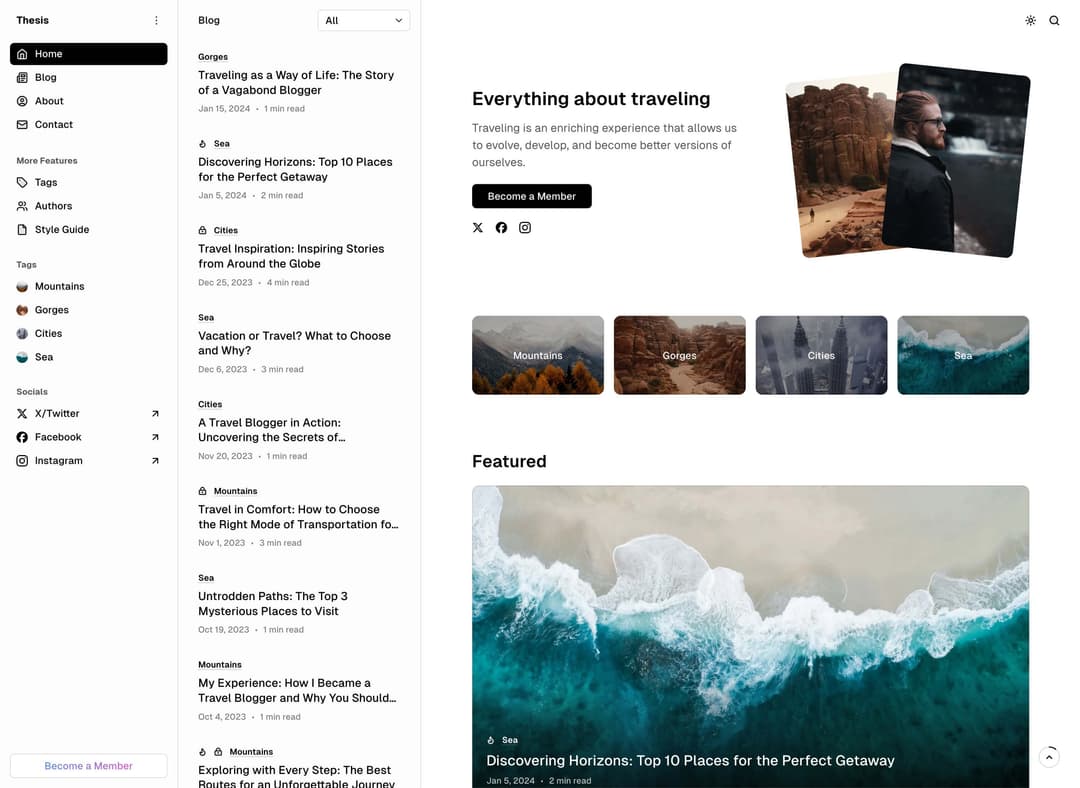Open the Tags section via its tag icon
This screenshot has height=788, width=1080.
pos(22,182)
